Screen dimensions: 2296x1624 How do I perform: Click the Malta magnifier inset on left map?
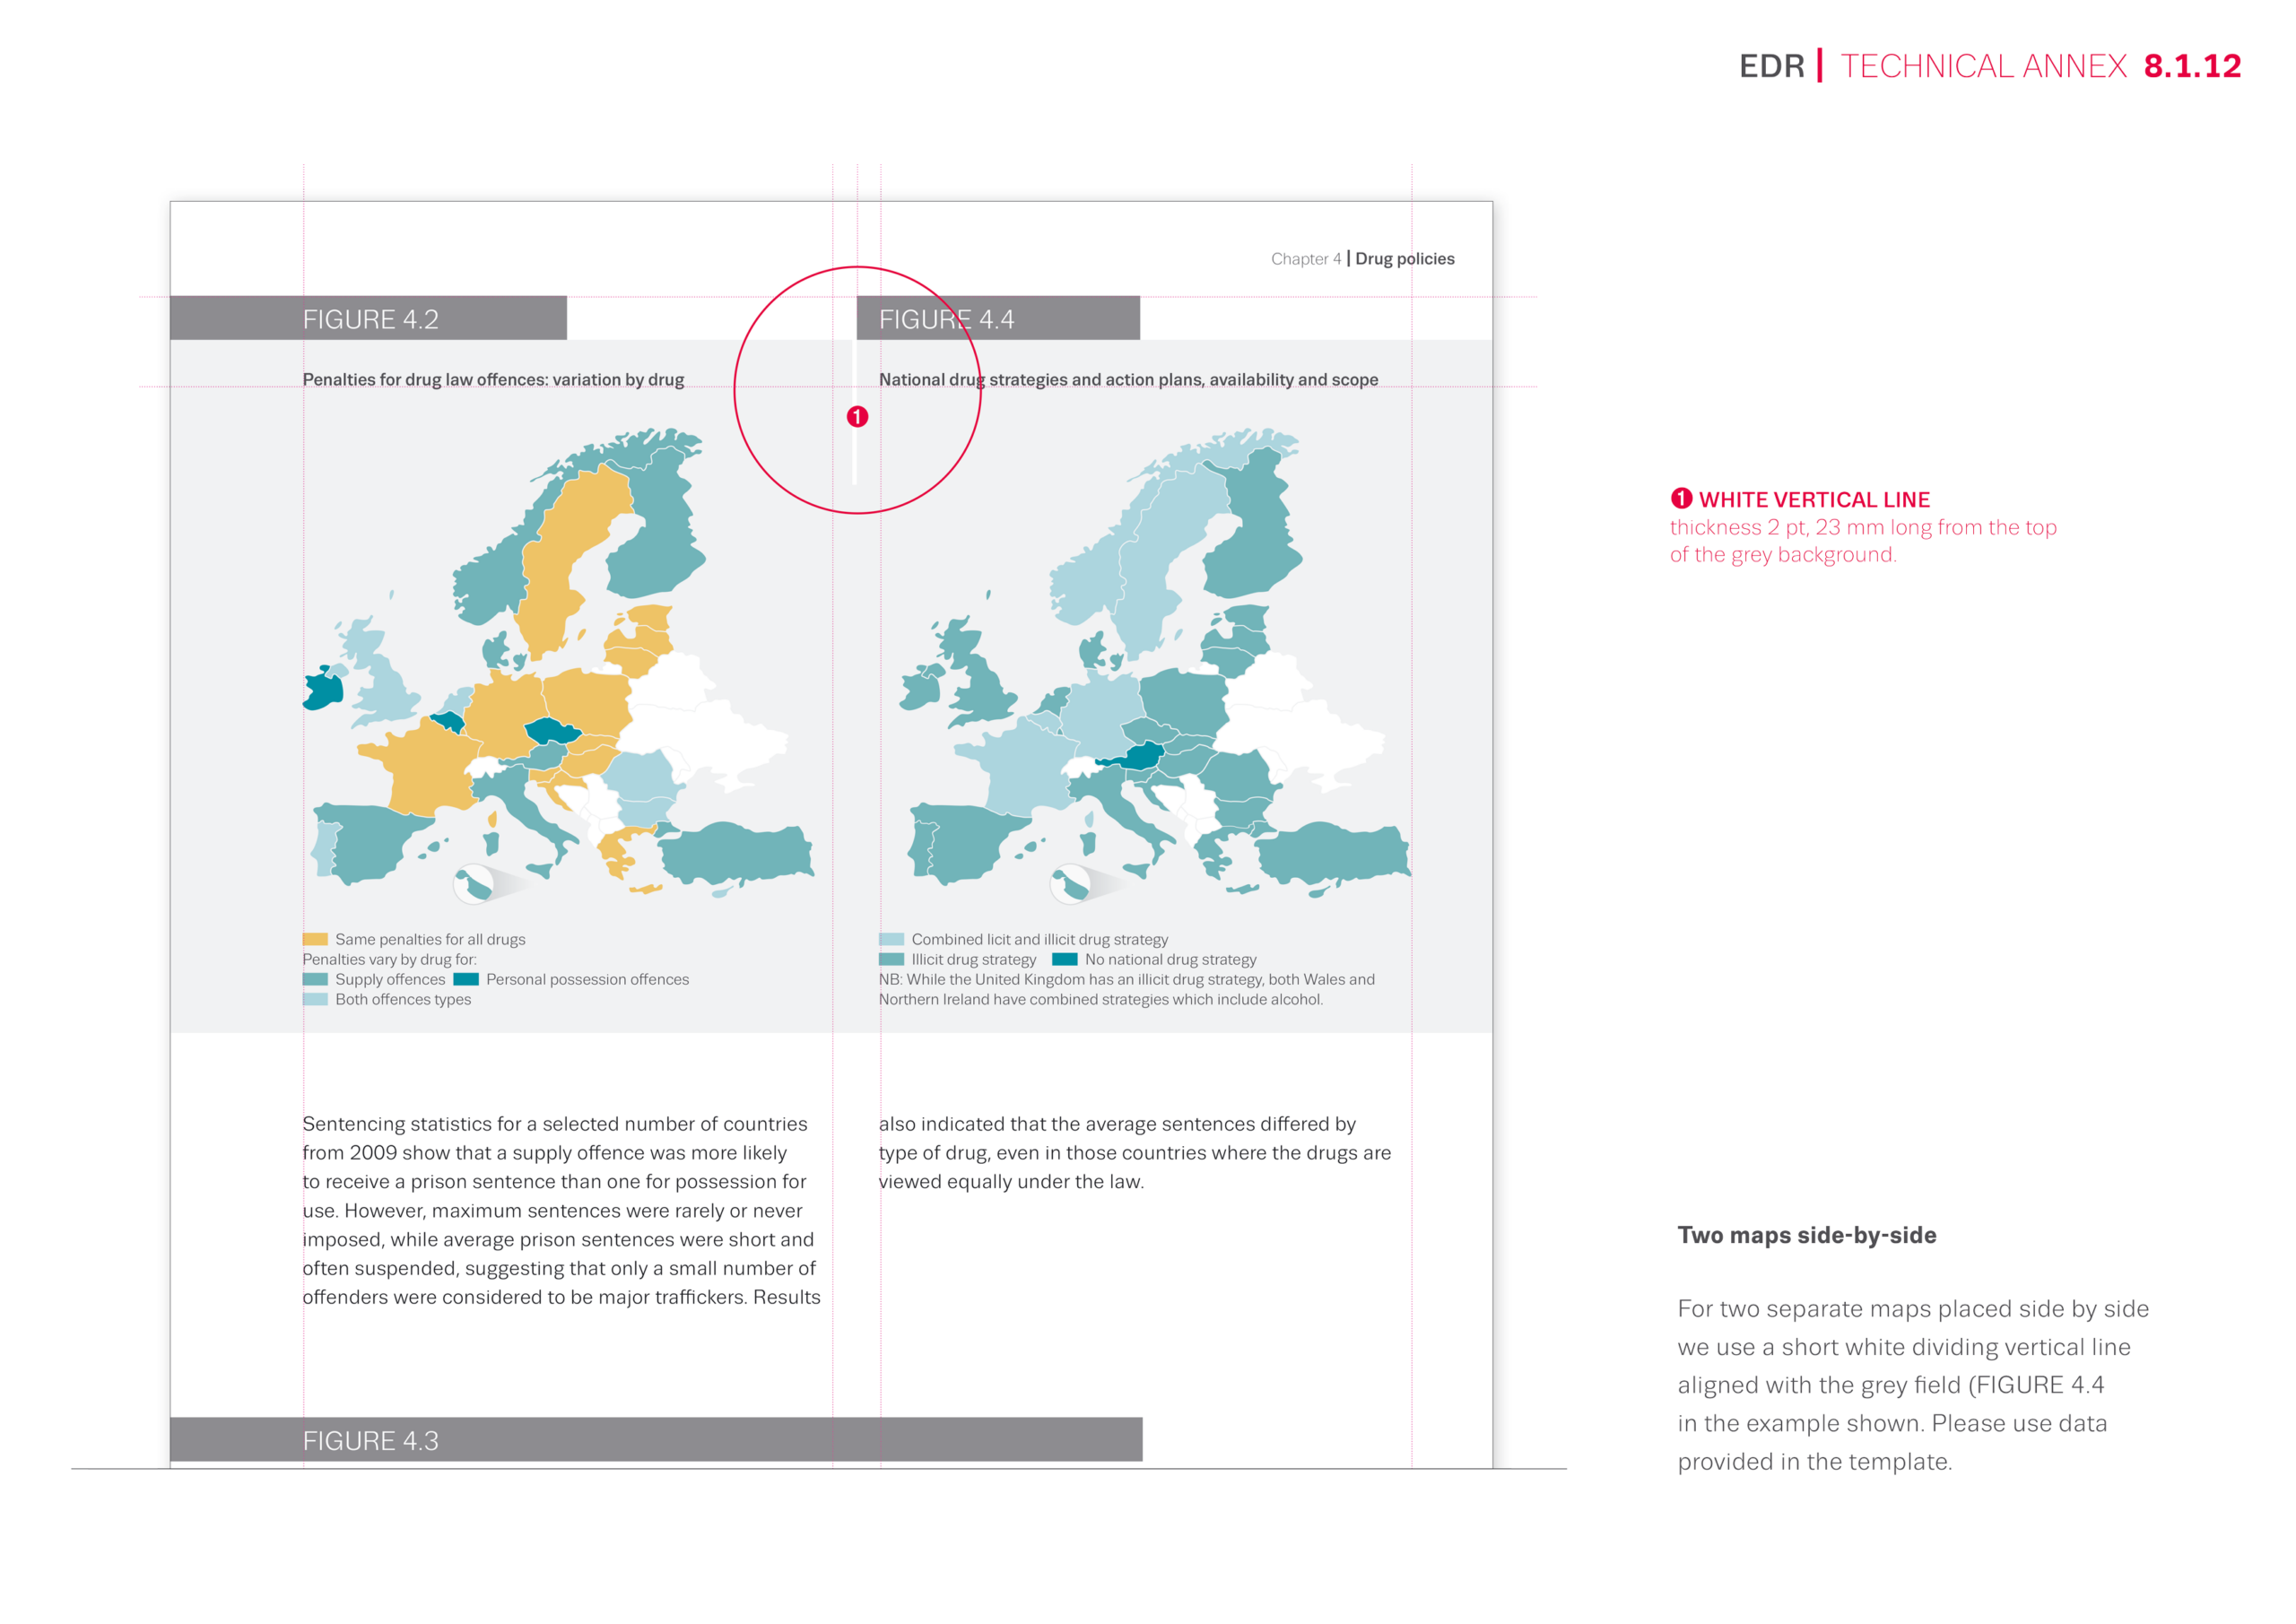[473, 884]
